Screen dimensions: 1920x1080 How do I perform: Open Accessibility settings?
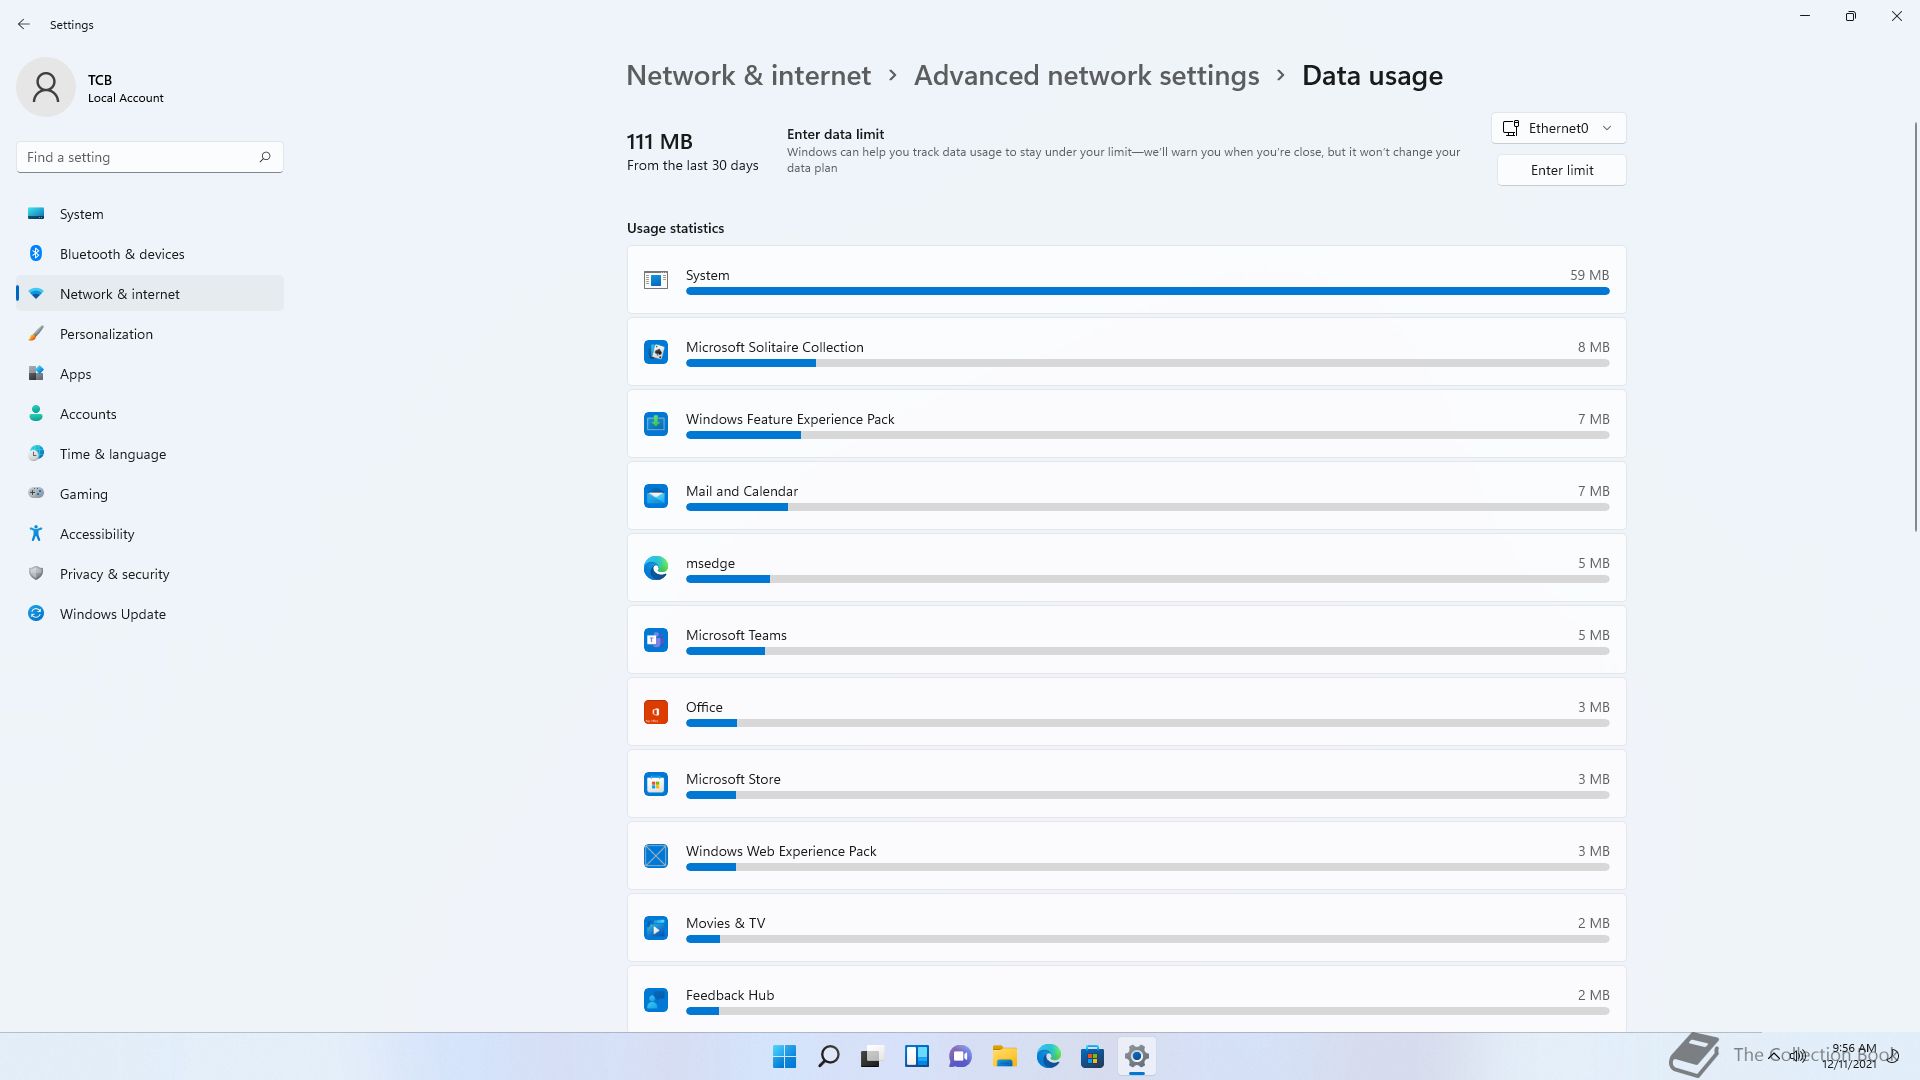[150, 534]
